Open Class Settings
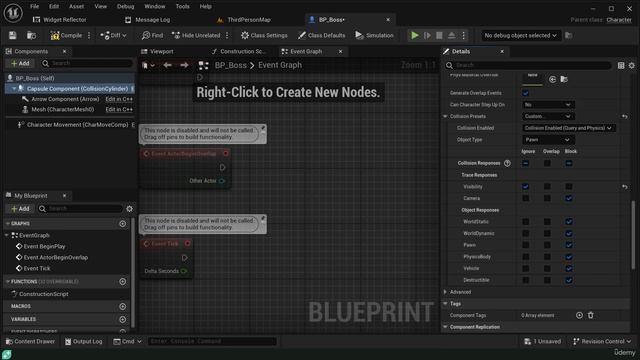 coord(264,36)
